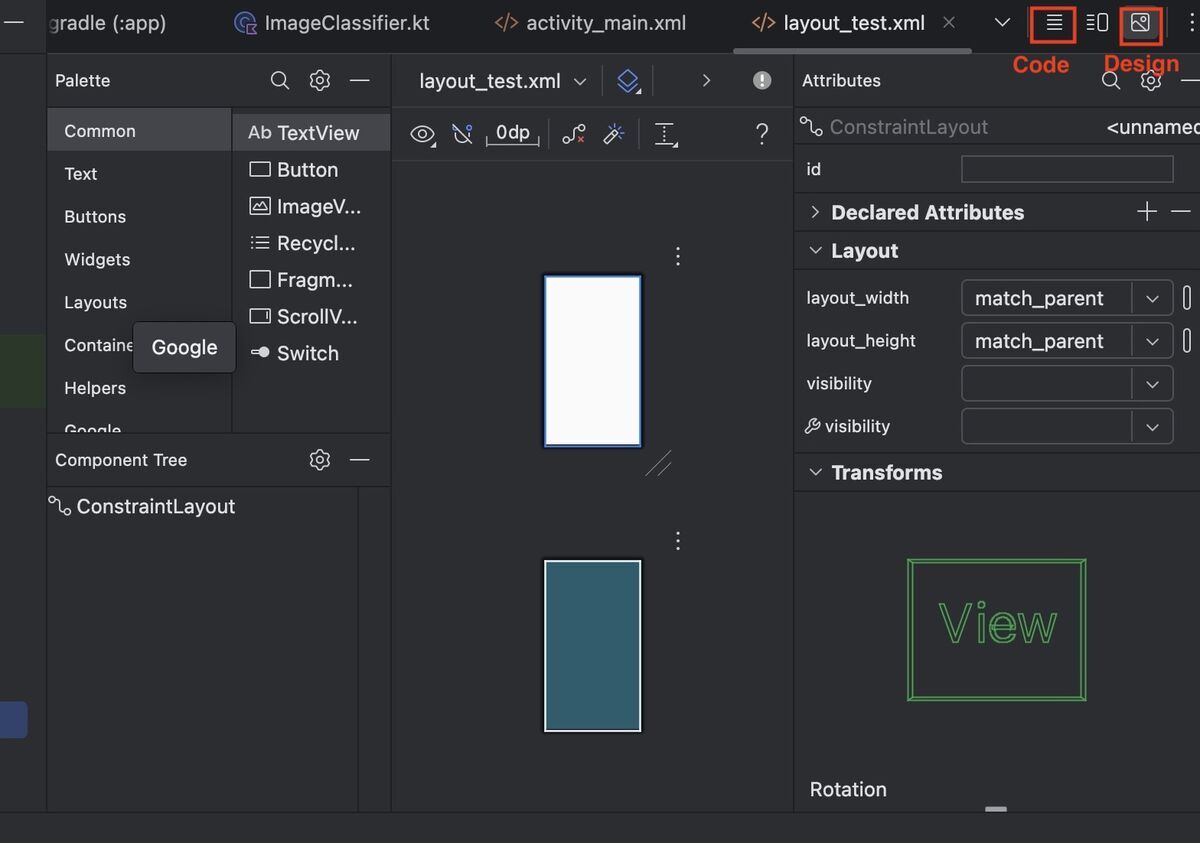Switch editor to Design view mode
The image size is (1200, 843).
point(1140,23)
